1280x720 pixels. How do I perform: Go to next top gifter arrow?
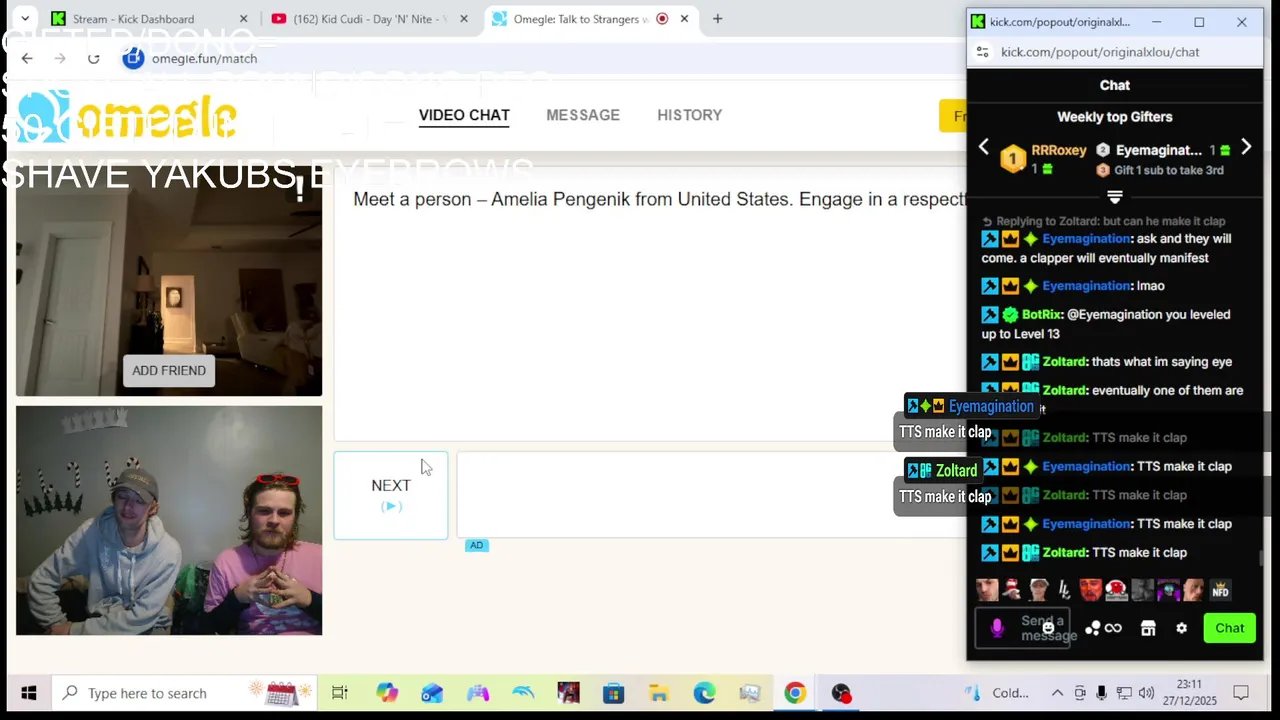tap(1246, 148)
